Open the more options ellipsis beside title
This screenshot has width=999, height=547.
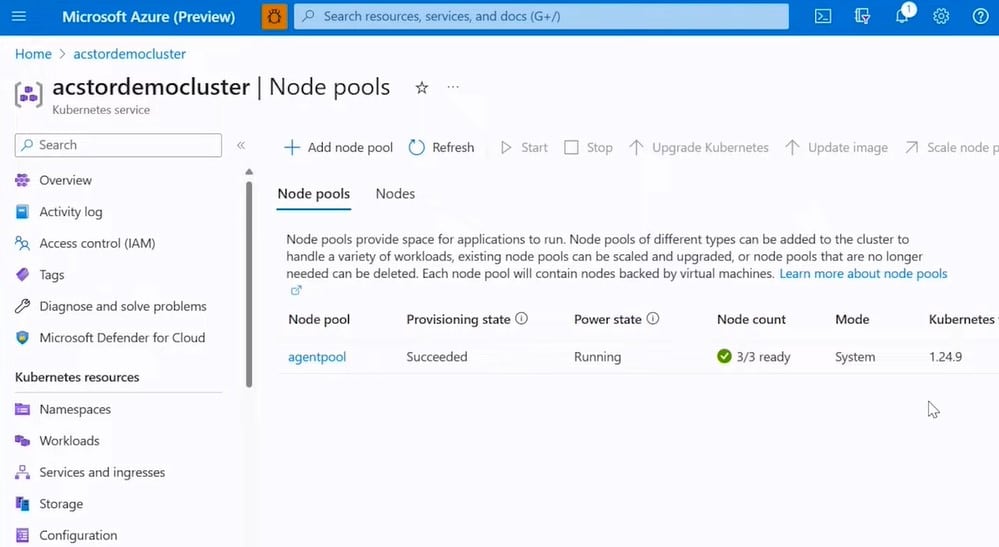point(453,87)
